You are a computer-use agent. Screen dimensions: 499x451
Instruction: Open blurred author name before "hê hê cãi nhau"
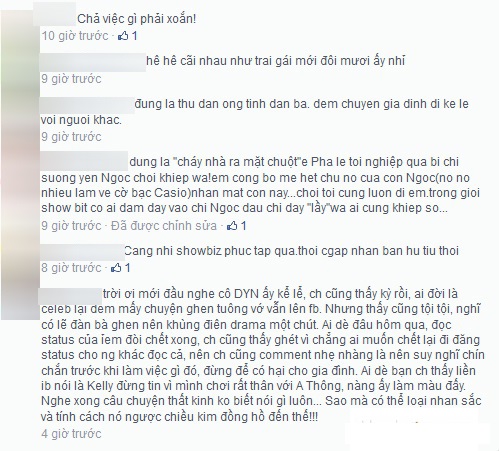(x=93, y=62)
